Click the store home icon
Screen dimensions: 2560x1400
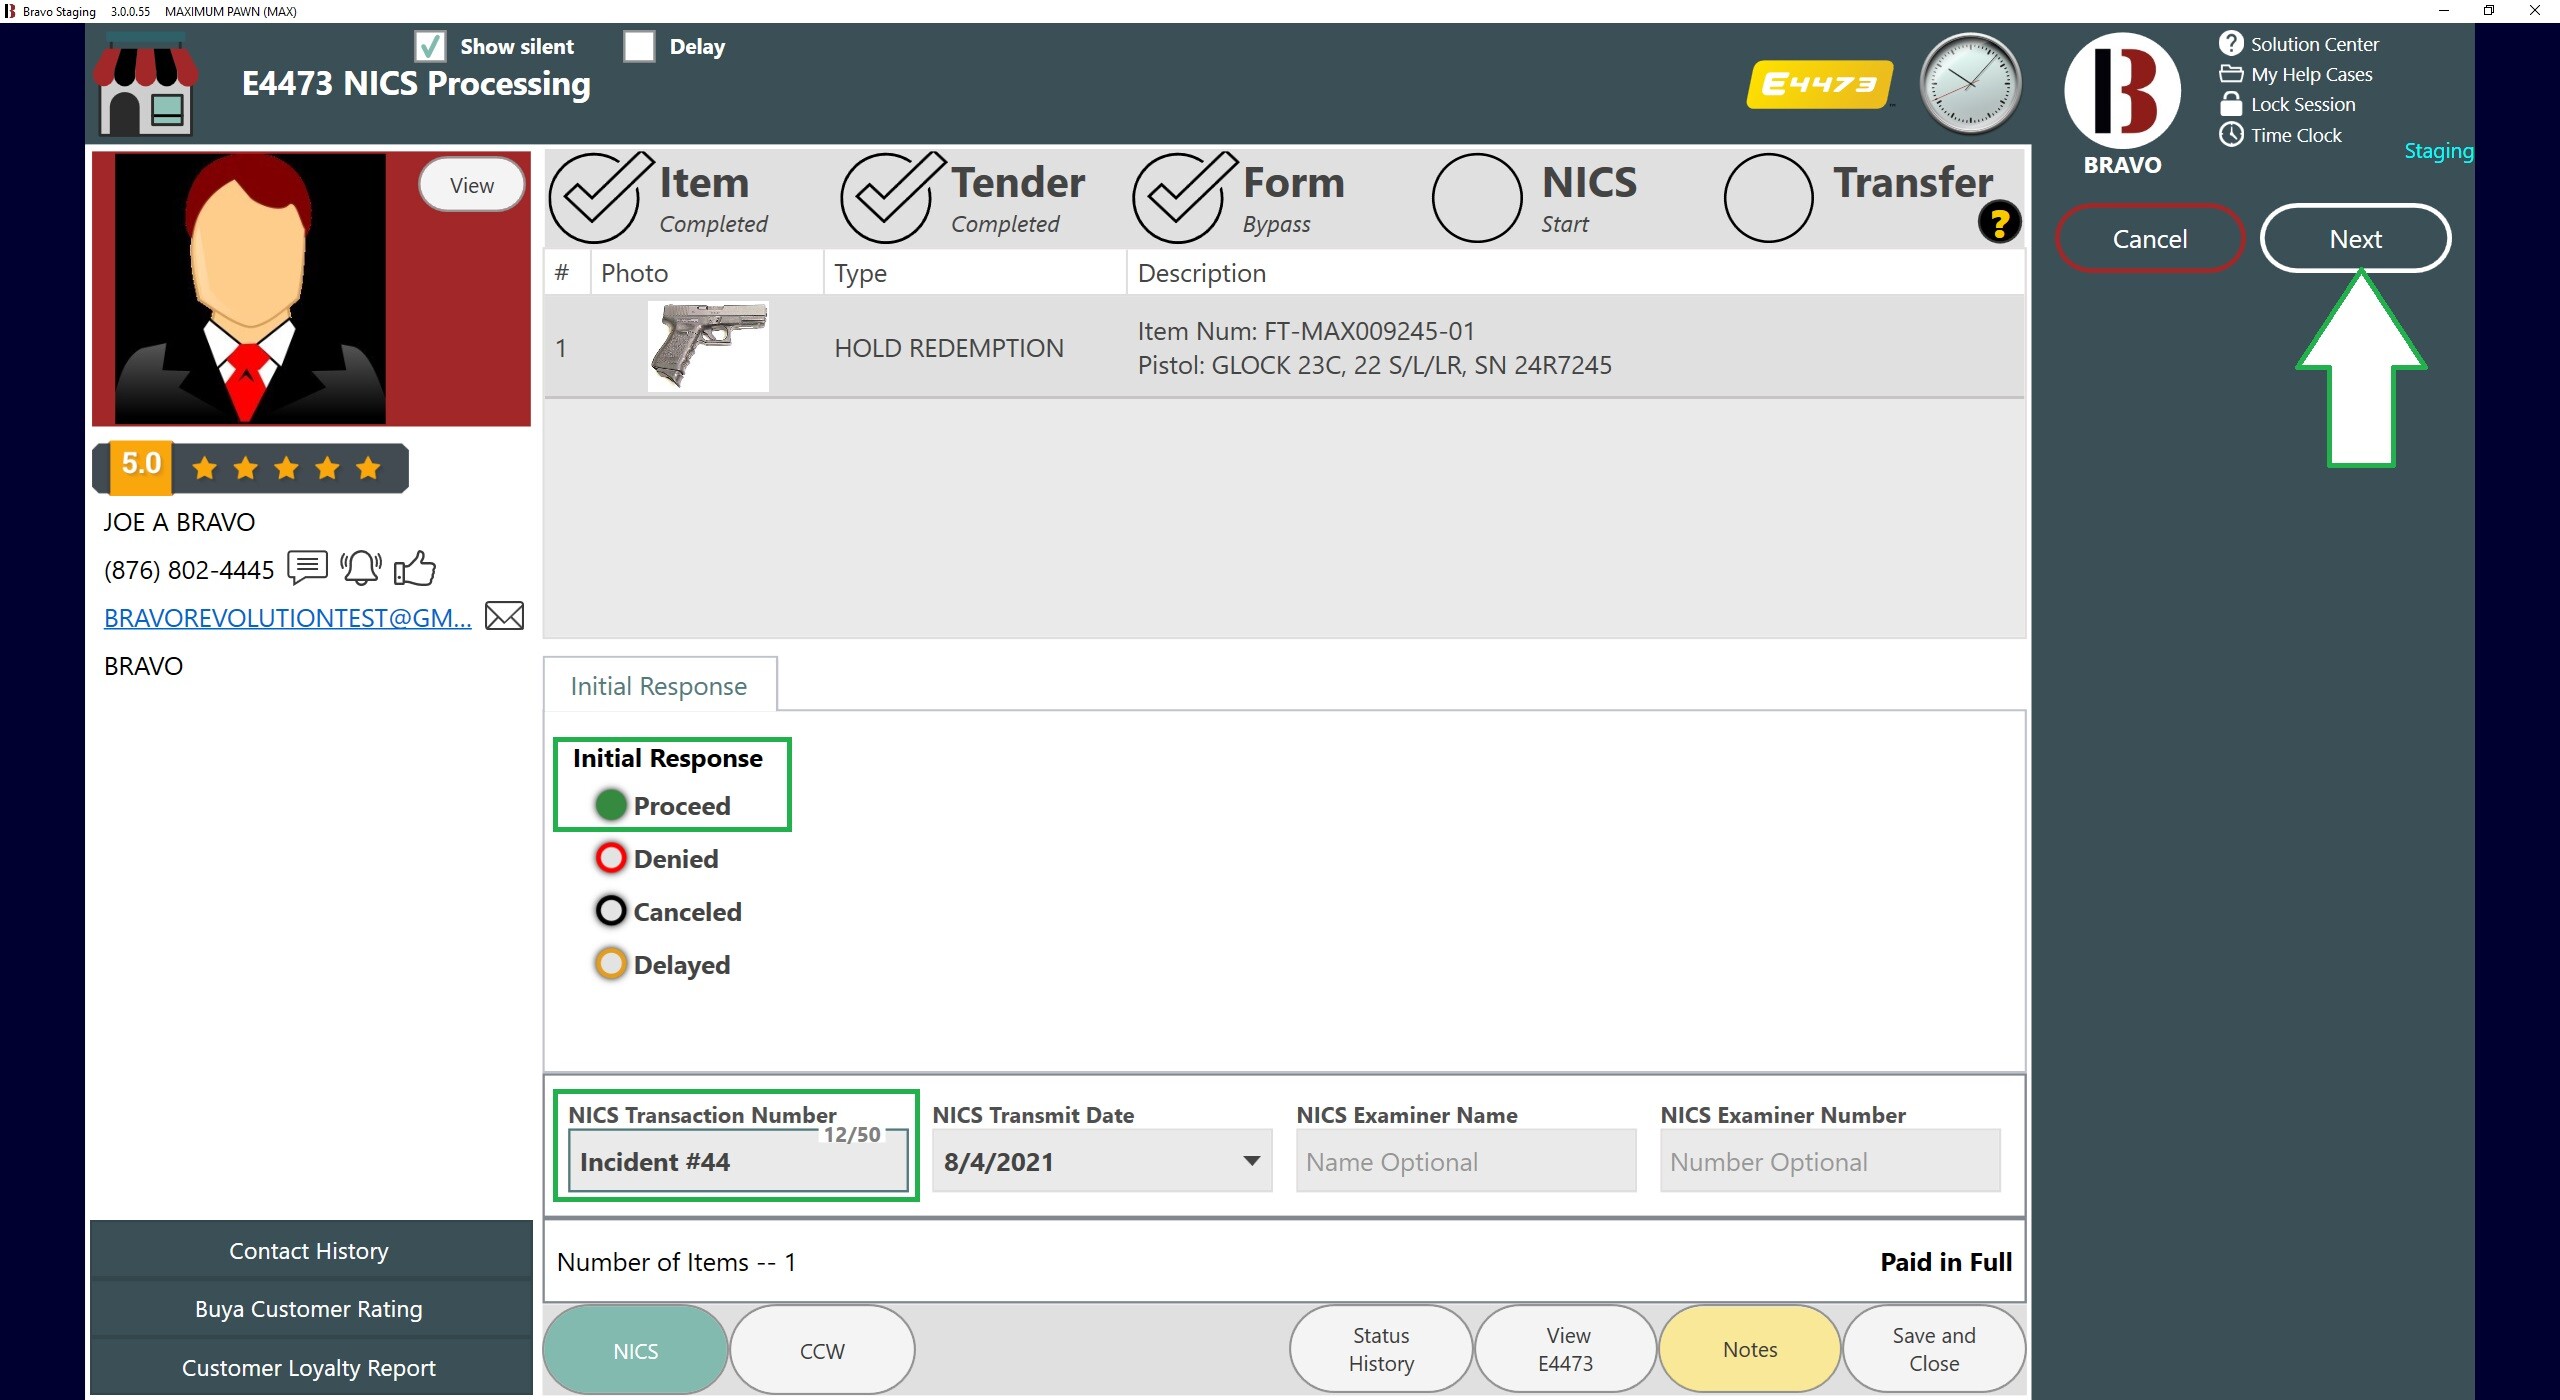pyautogui.click(x=146, y=86)
